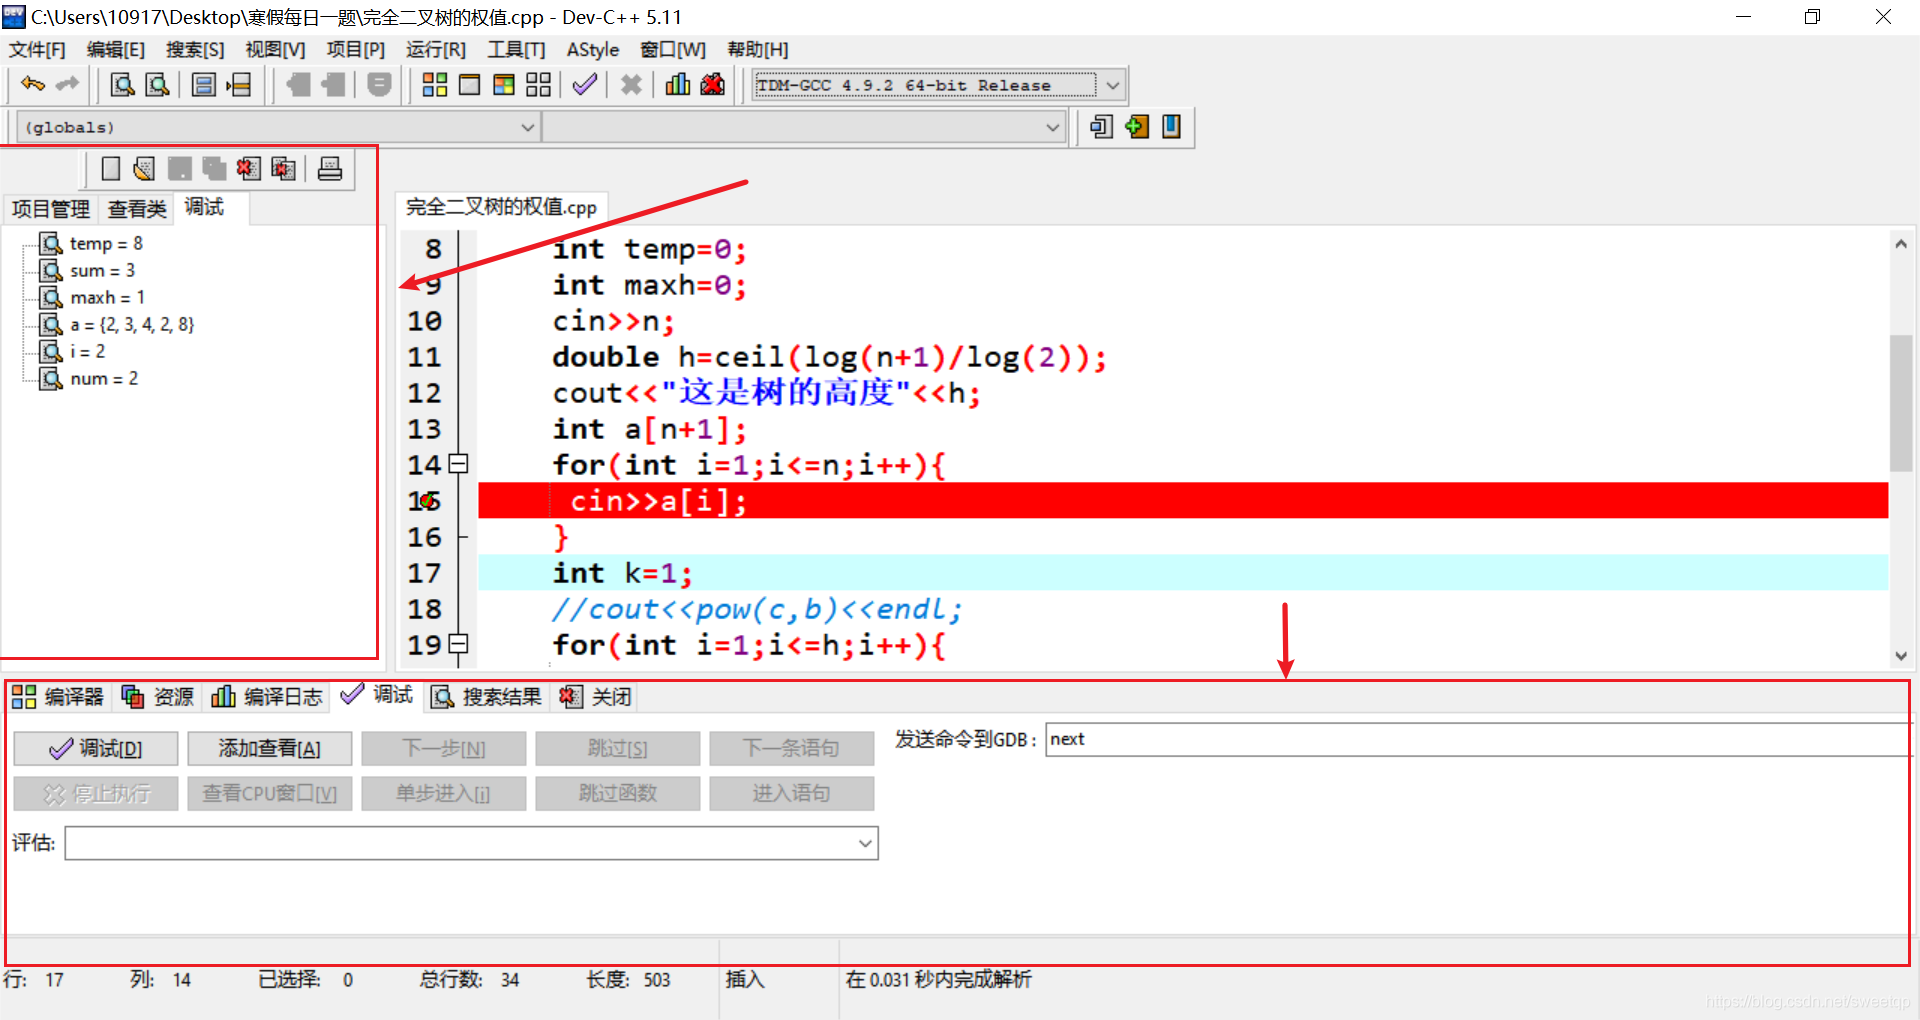Screen dimensions: 1920x1020
Task: Click the 停止执行 button
Action: click(x=96, y=794)
